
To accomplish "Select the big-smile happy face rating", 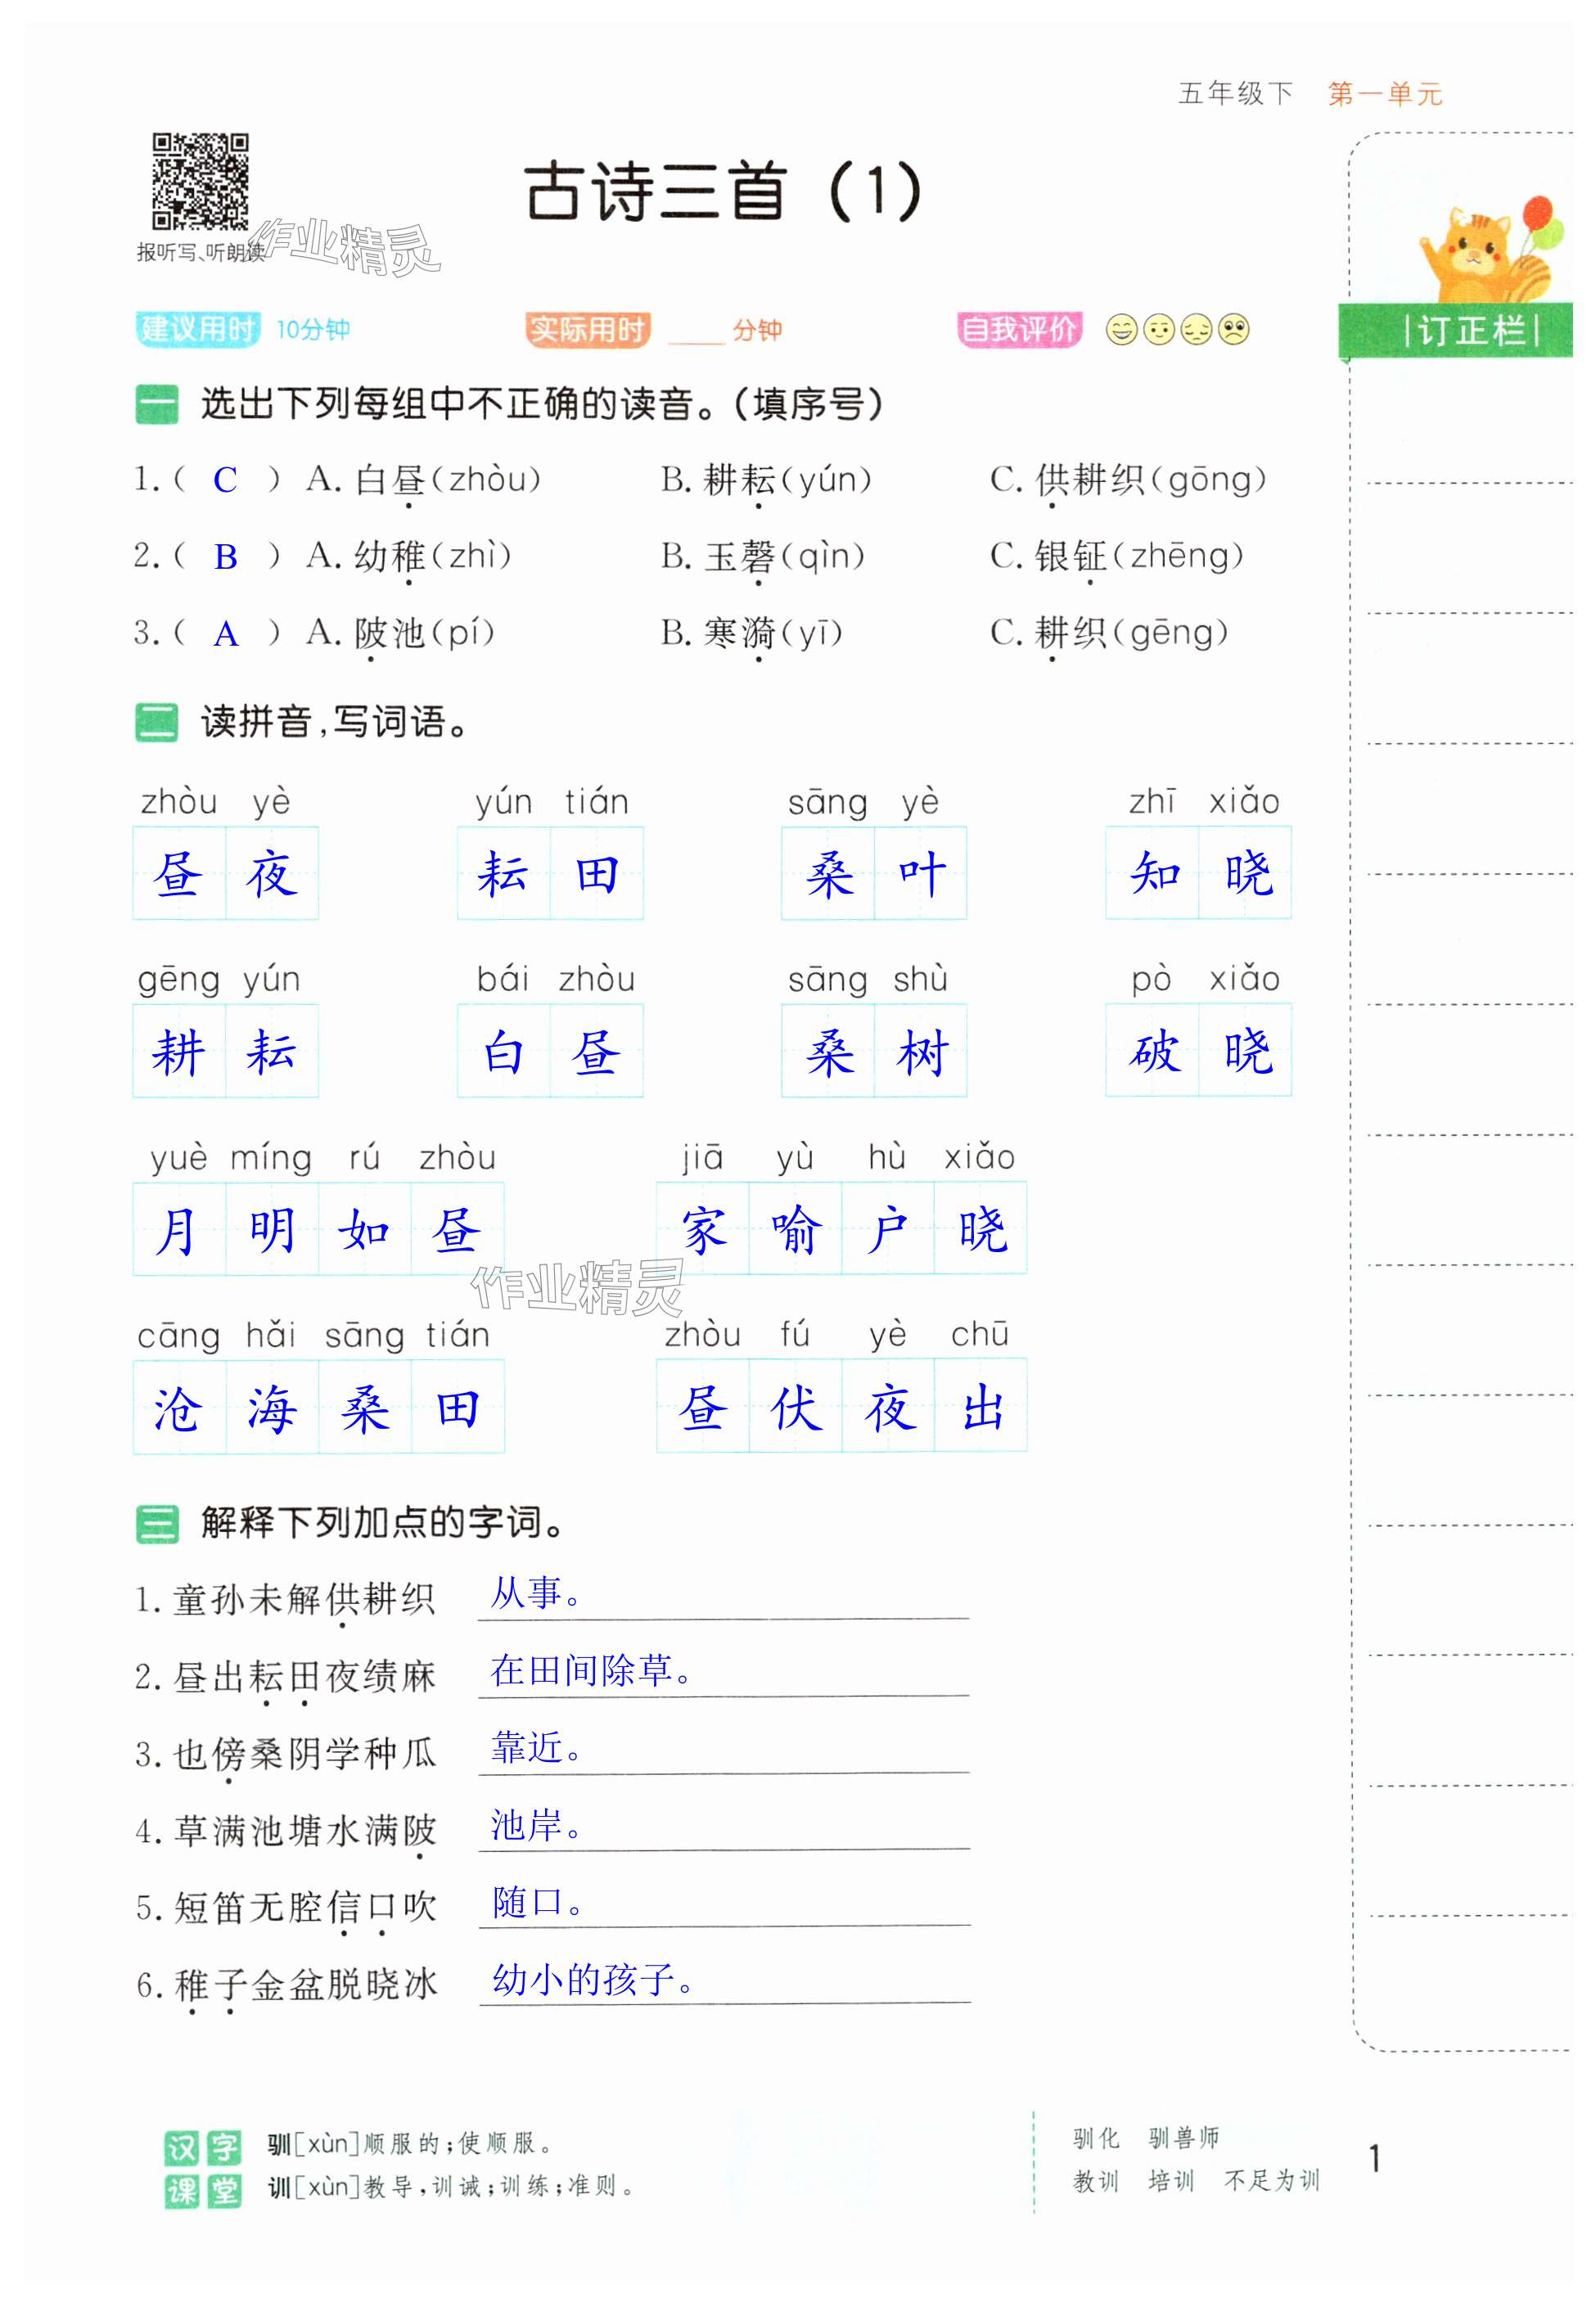I will pyautogui.click(x=1122, y=330).
